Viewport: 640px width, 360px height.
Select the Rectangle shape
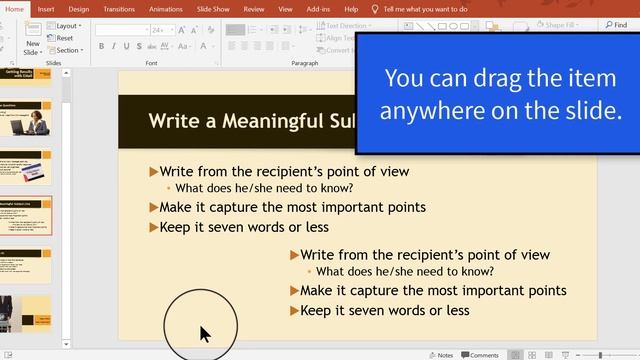pyautogui.click(x=442, y=26)
